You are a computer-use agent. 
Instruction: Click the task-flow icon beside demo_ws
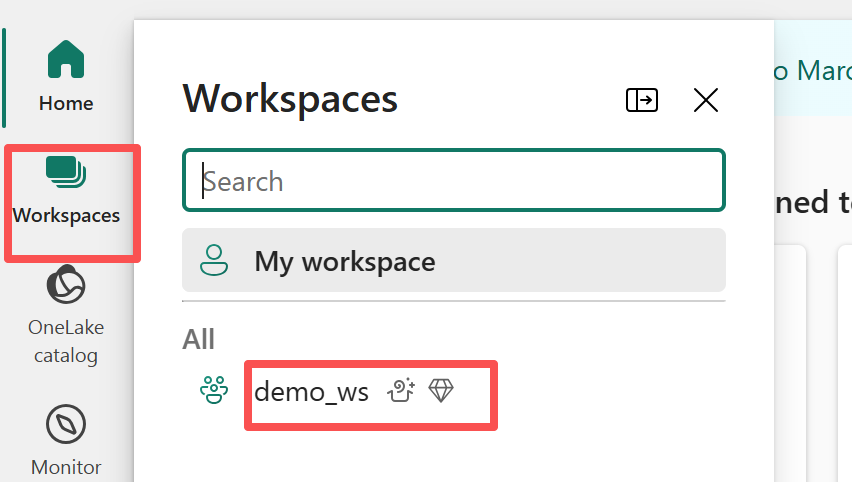(401, 390)
